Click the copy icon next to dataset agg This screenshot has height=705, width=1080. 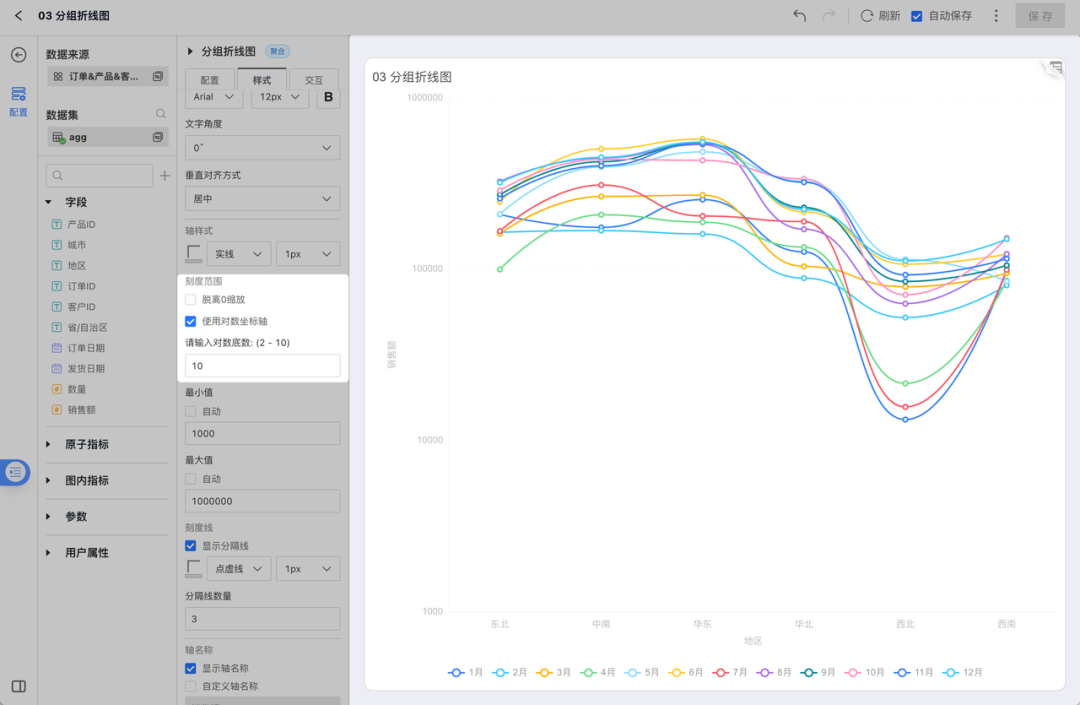pos(157,137)
